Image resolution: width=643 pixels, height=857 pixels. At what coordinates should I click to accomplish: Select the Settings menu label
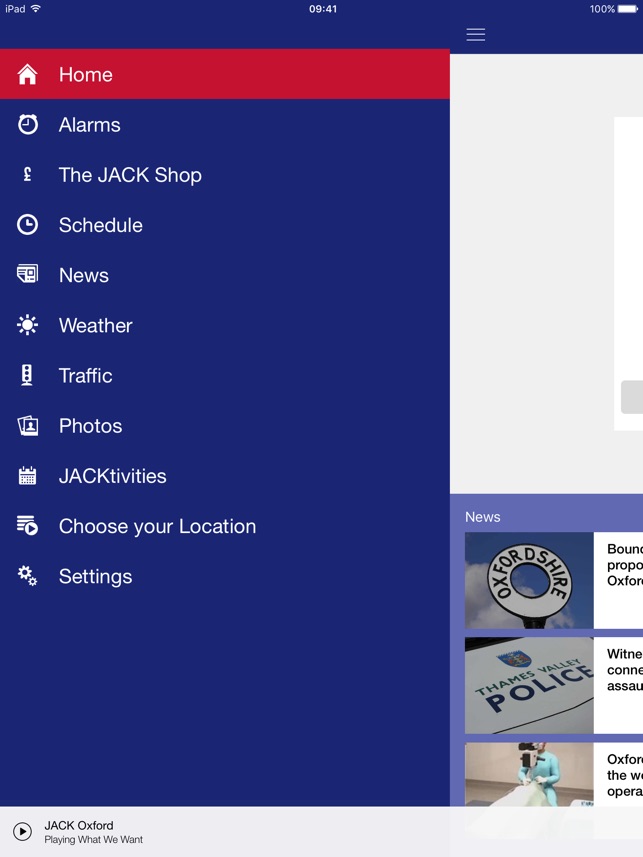95,577
